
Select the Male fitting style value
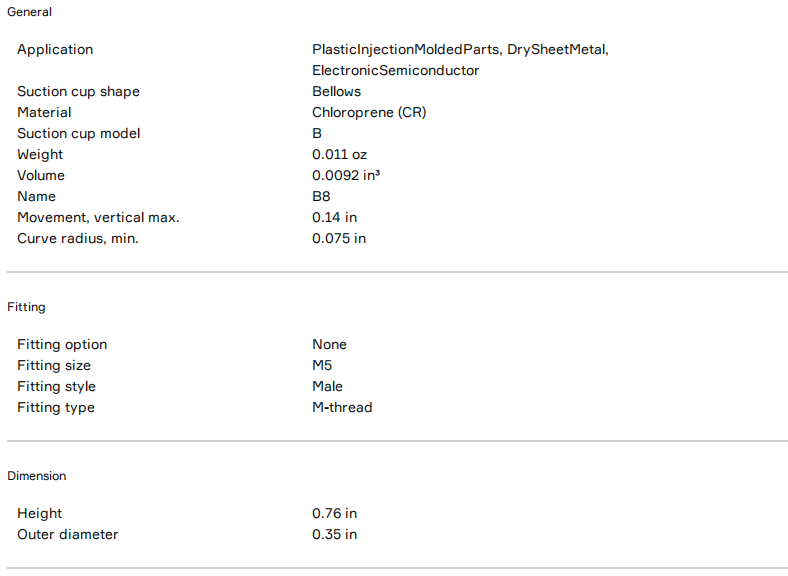pos(327,386)
